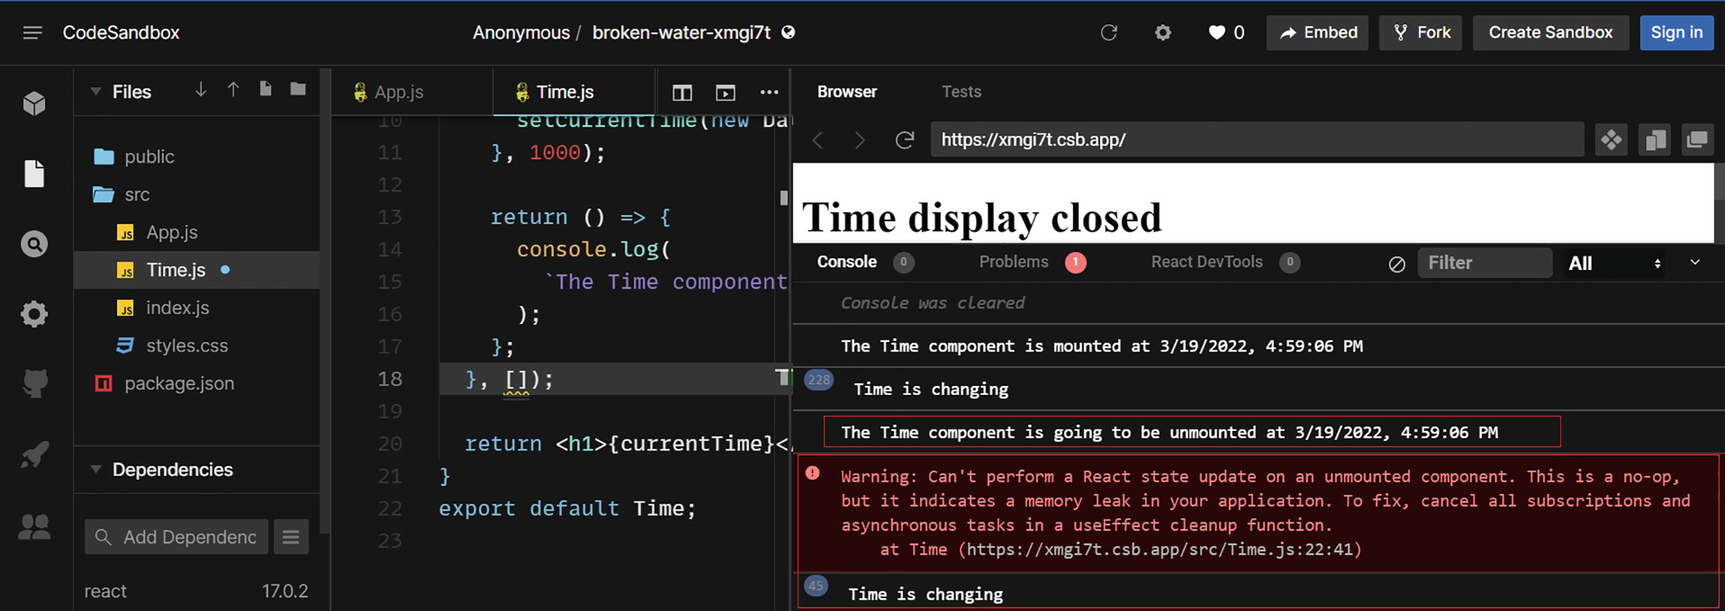This screenshot has height=611, width=1725.
Task: Click the GitHub icon in left sidebar
Action: 34,384
